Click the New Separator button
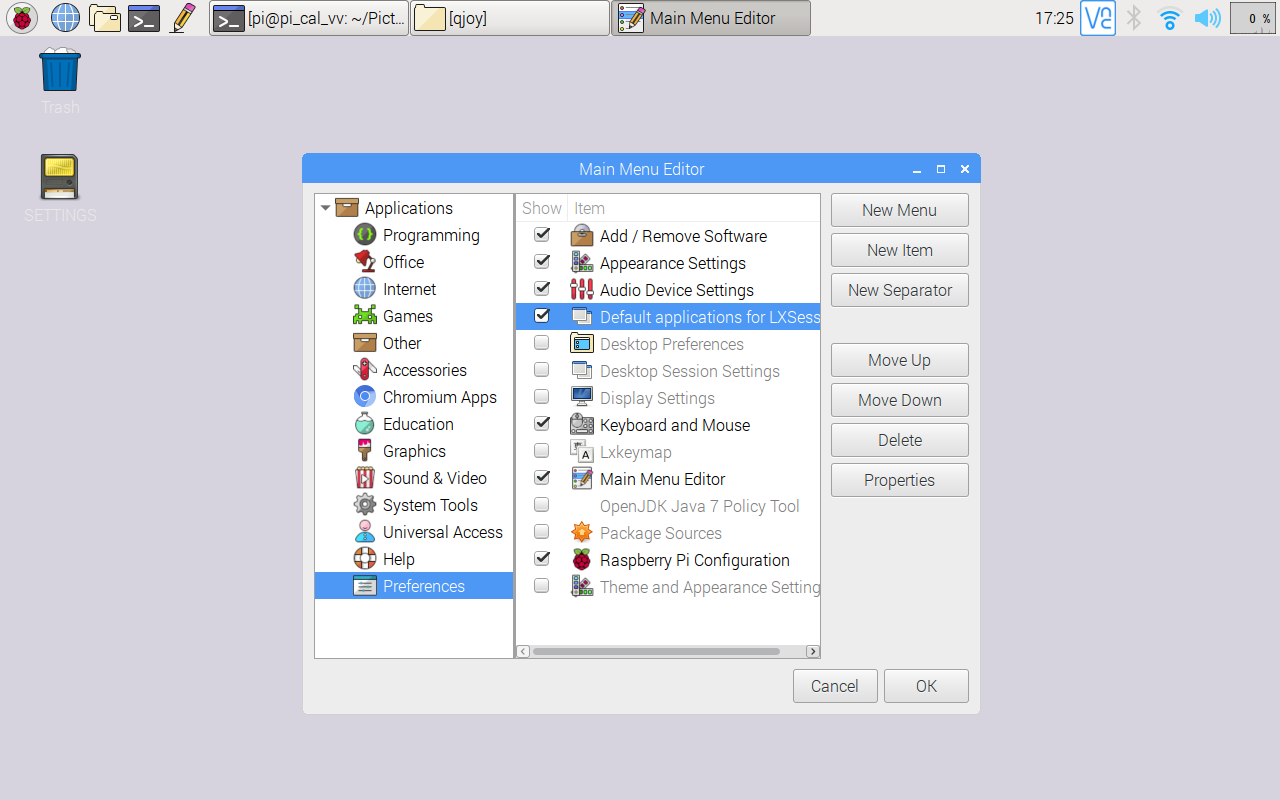 pos(899,289)
